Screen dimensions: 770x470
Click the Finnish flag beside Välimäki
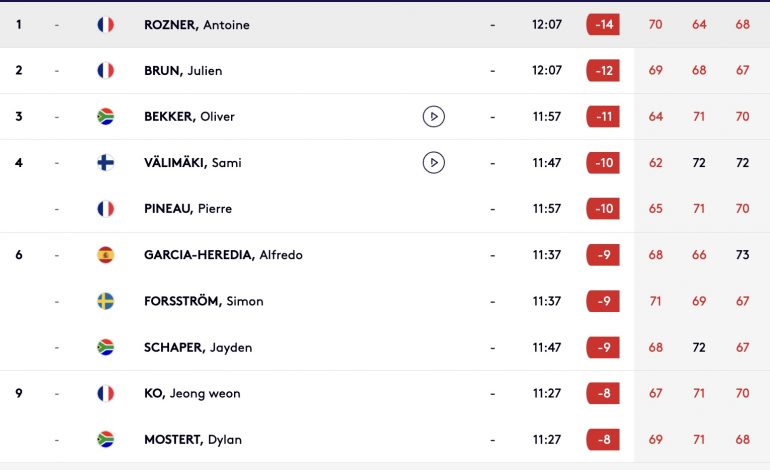point(106,163)
